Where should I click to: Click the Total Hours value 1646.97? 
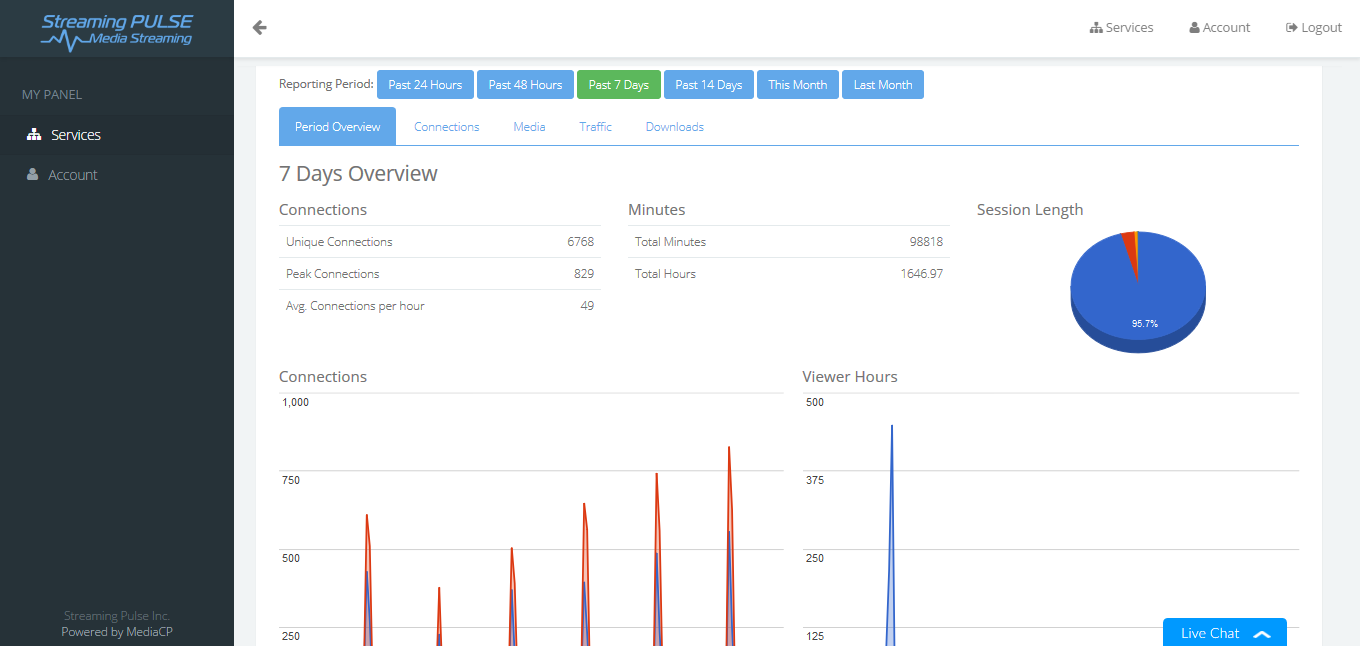click(x=921, y=274)
